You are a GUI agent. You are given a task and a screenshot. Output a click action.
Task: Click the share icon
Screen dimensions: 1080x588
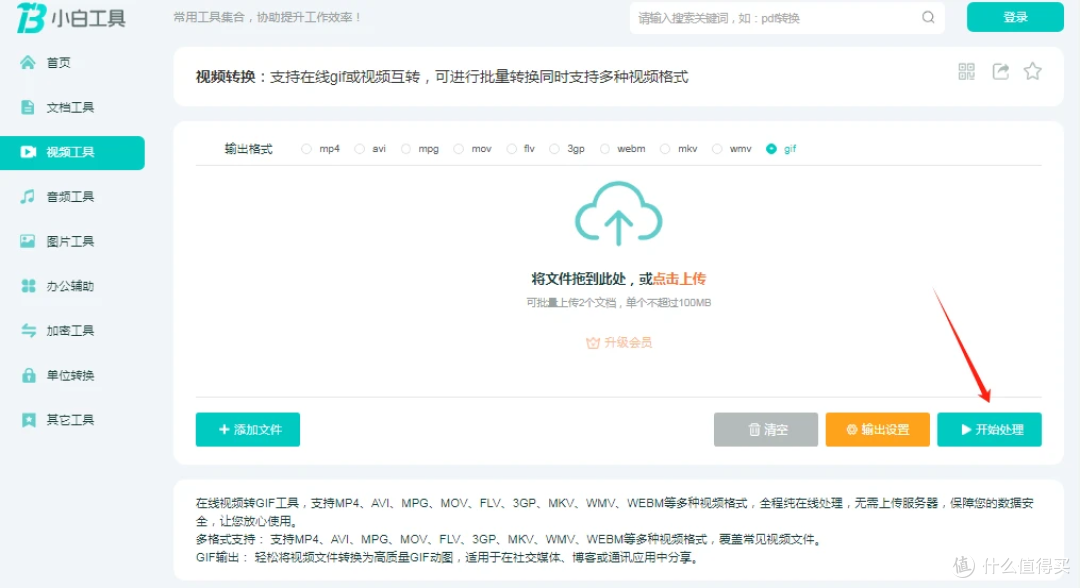click(x=1000, y=72)
